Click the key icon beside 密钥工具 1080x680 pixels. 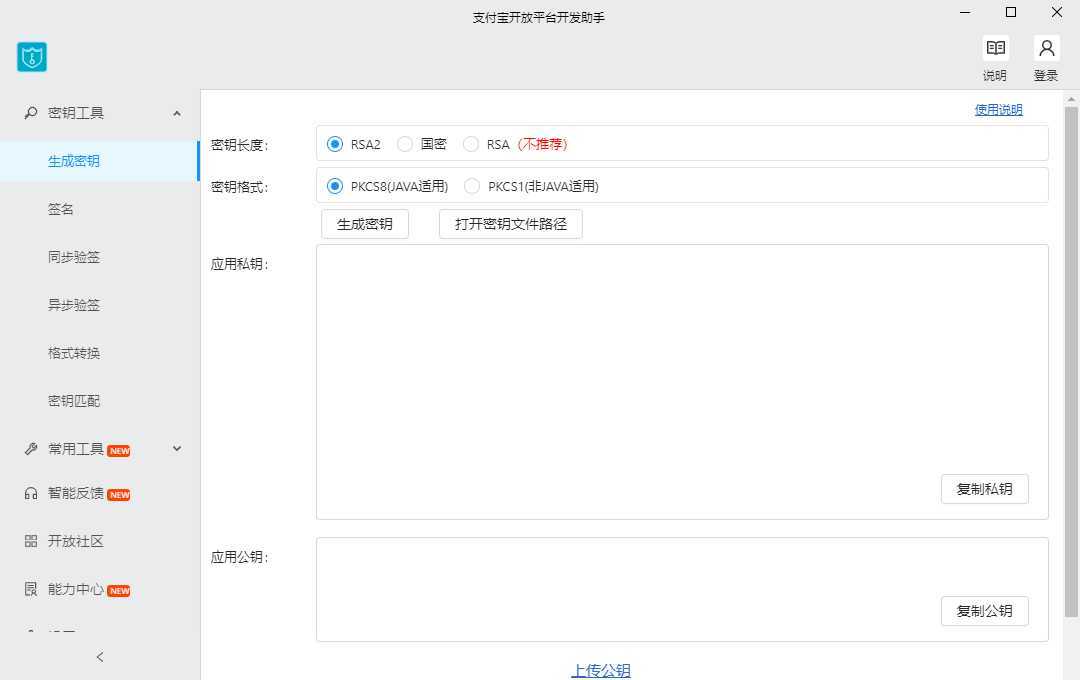tap(29, 113)
